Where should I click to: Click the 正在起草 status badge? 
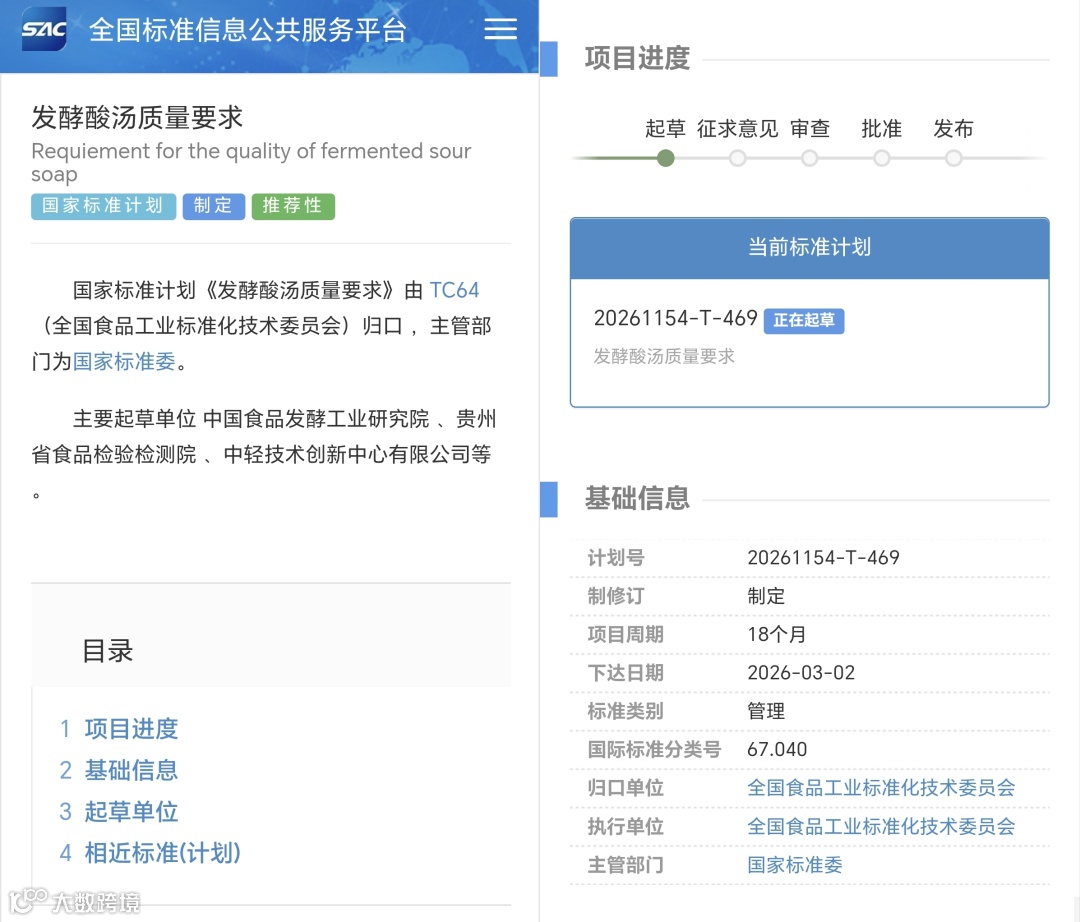pyautogui.click(x=804, y=321)
